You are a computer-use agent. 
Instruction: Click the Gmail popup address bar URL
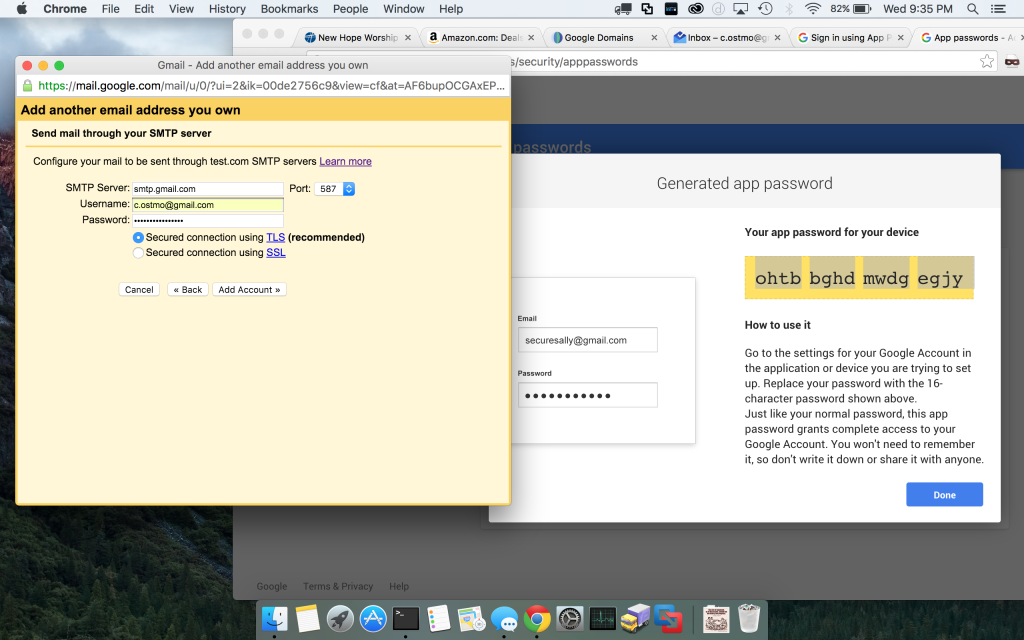271,86
